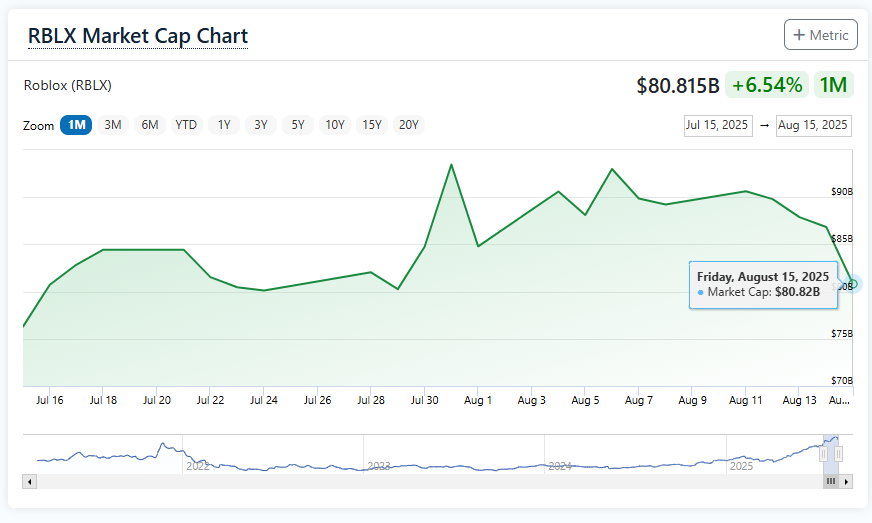The image size is (872, 523).
Task: Click the Friday, August 15, 2025 tooltip
Action: click(x=763, y=284)
